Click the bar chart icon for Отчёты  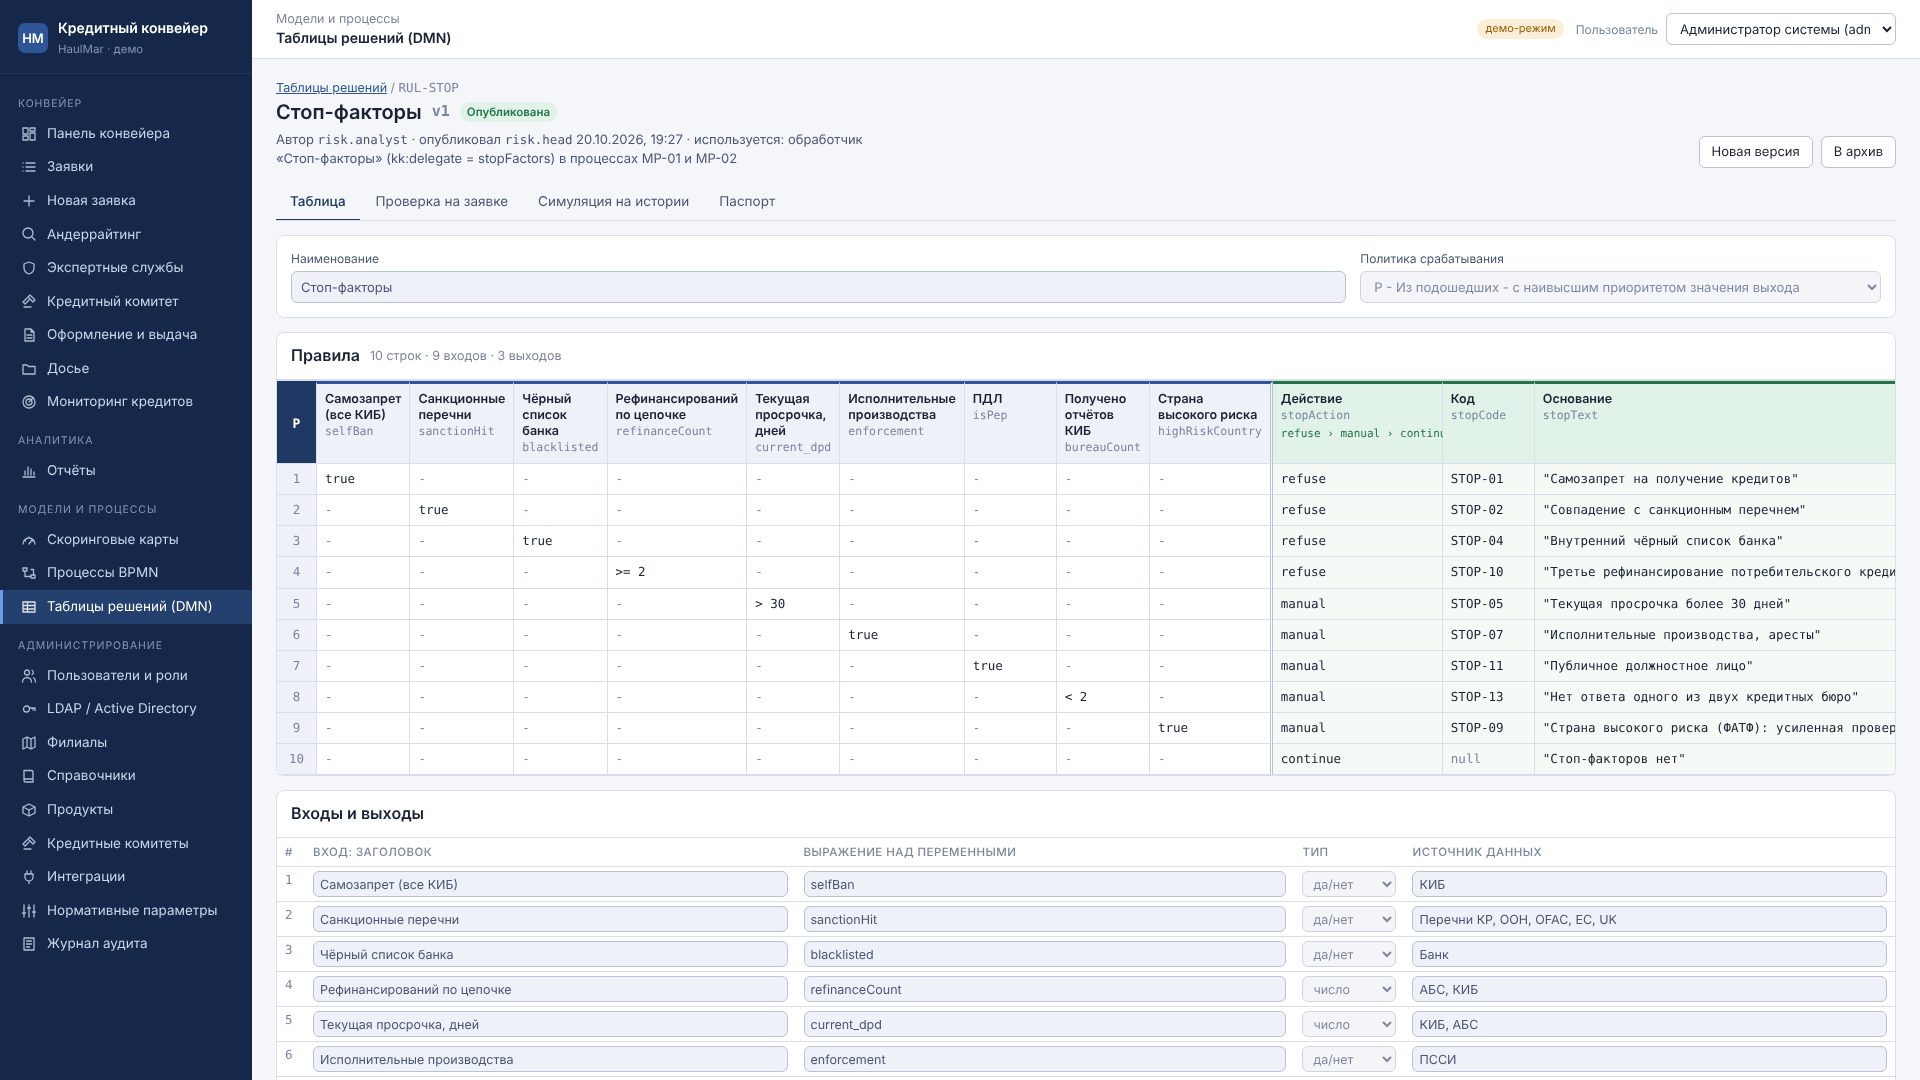pos(29,471)
